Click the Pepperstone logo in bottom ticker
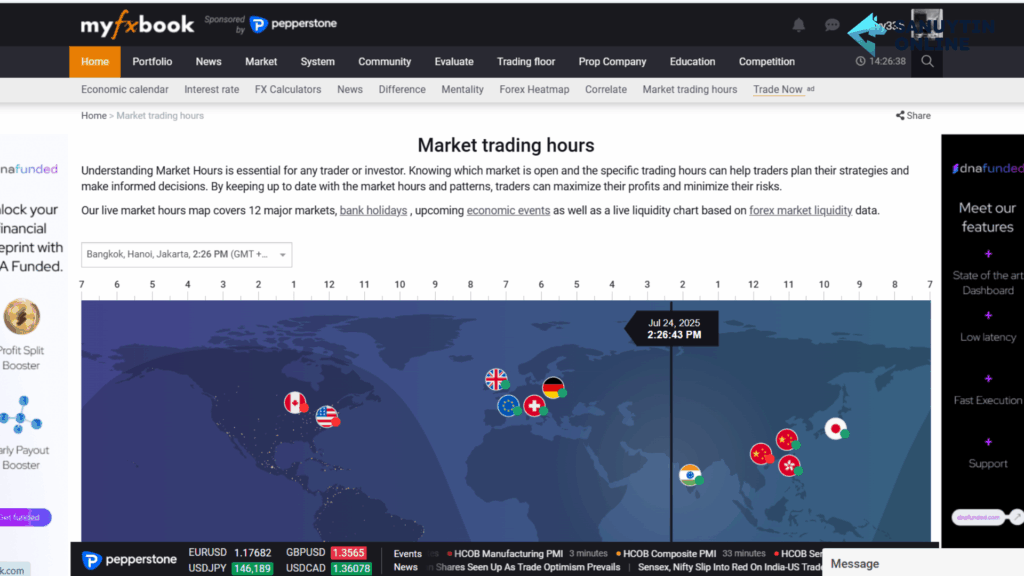This screenshot has height=576, width=1024. click(x=129, y=560)
